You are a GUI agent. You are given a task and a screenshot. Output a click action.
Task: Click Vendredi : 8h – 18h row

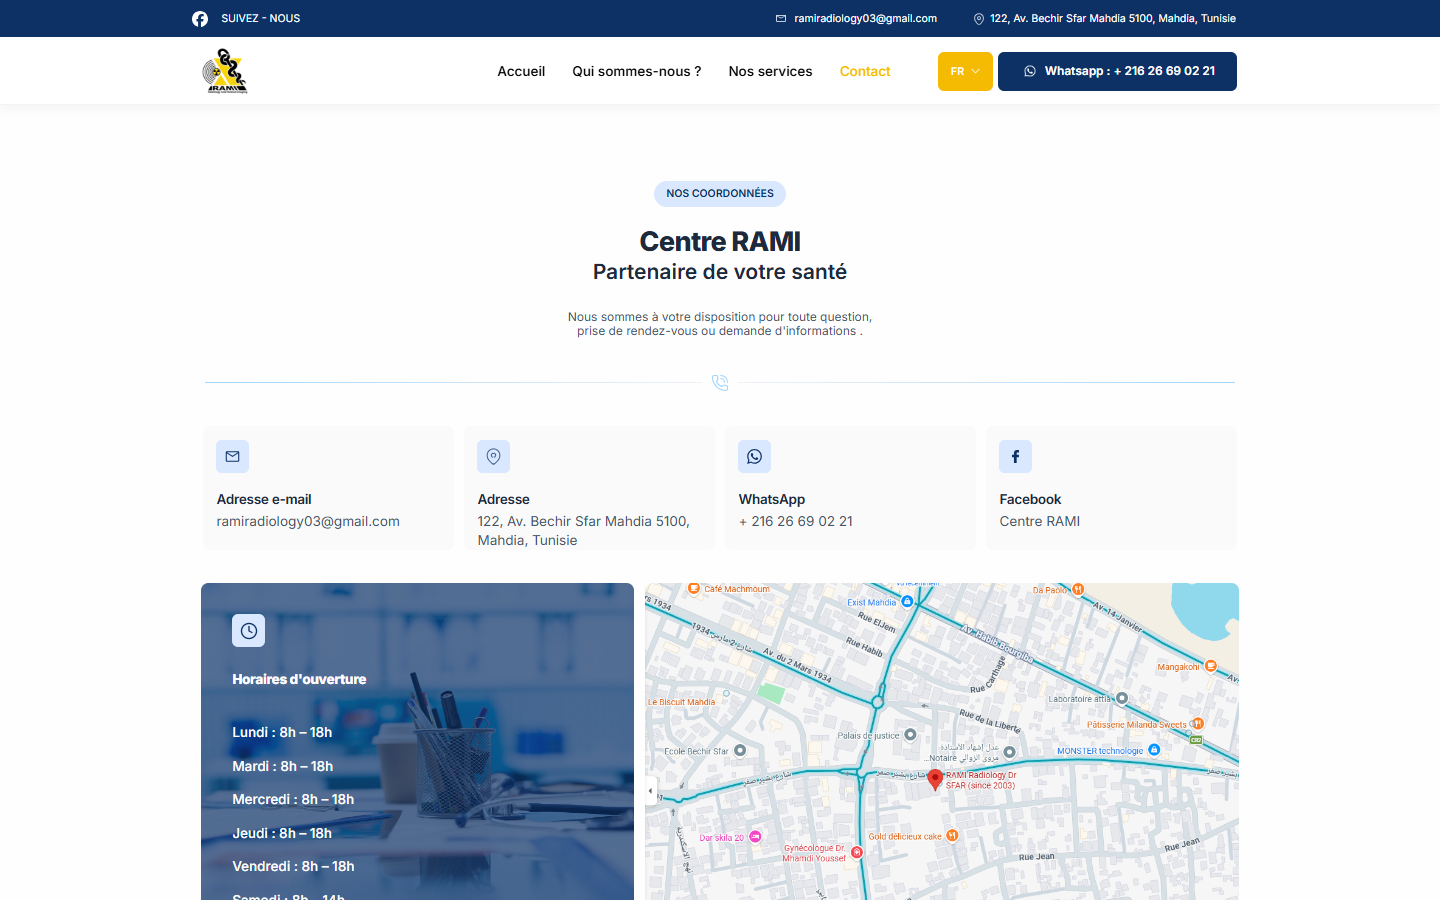tap(293, 866)
